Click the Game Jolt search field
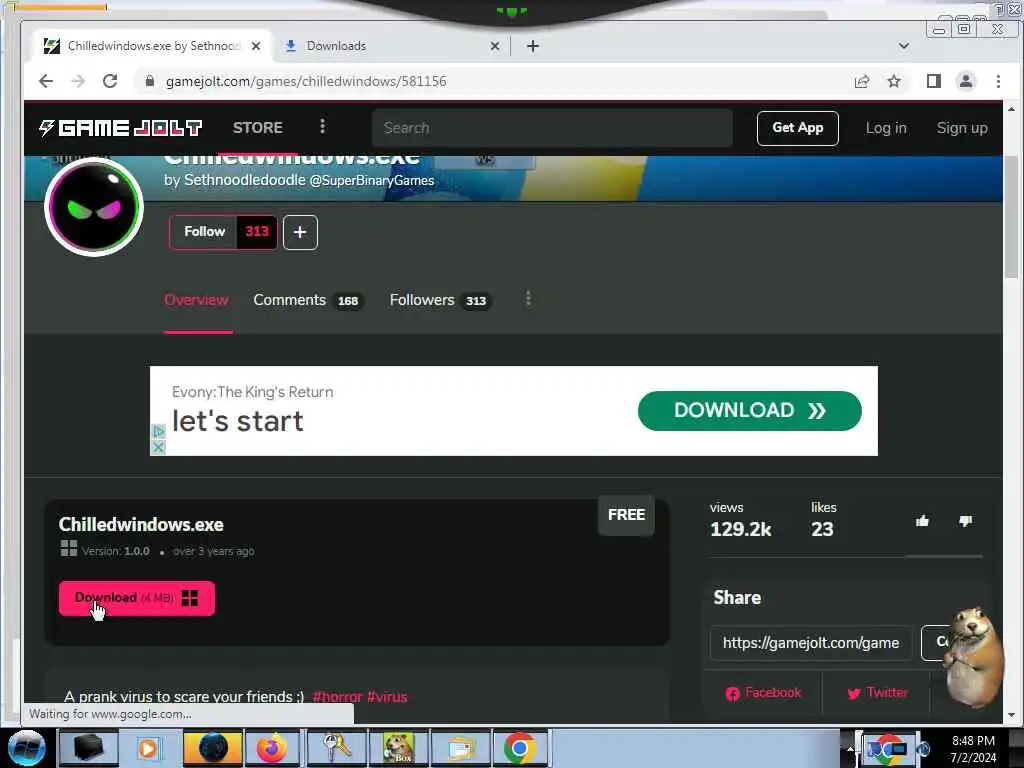1024x768 pixels. (552, 128)
